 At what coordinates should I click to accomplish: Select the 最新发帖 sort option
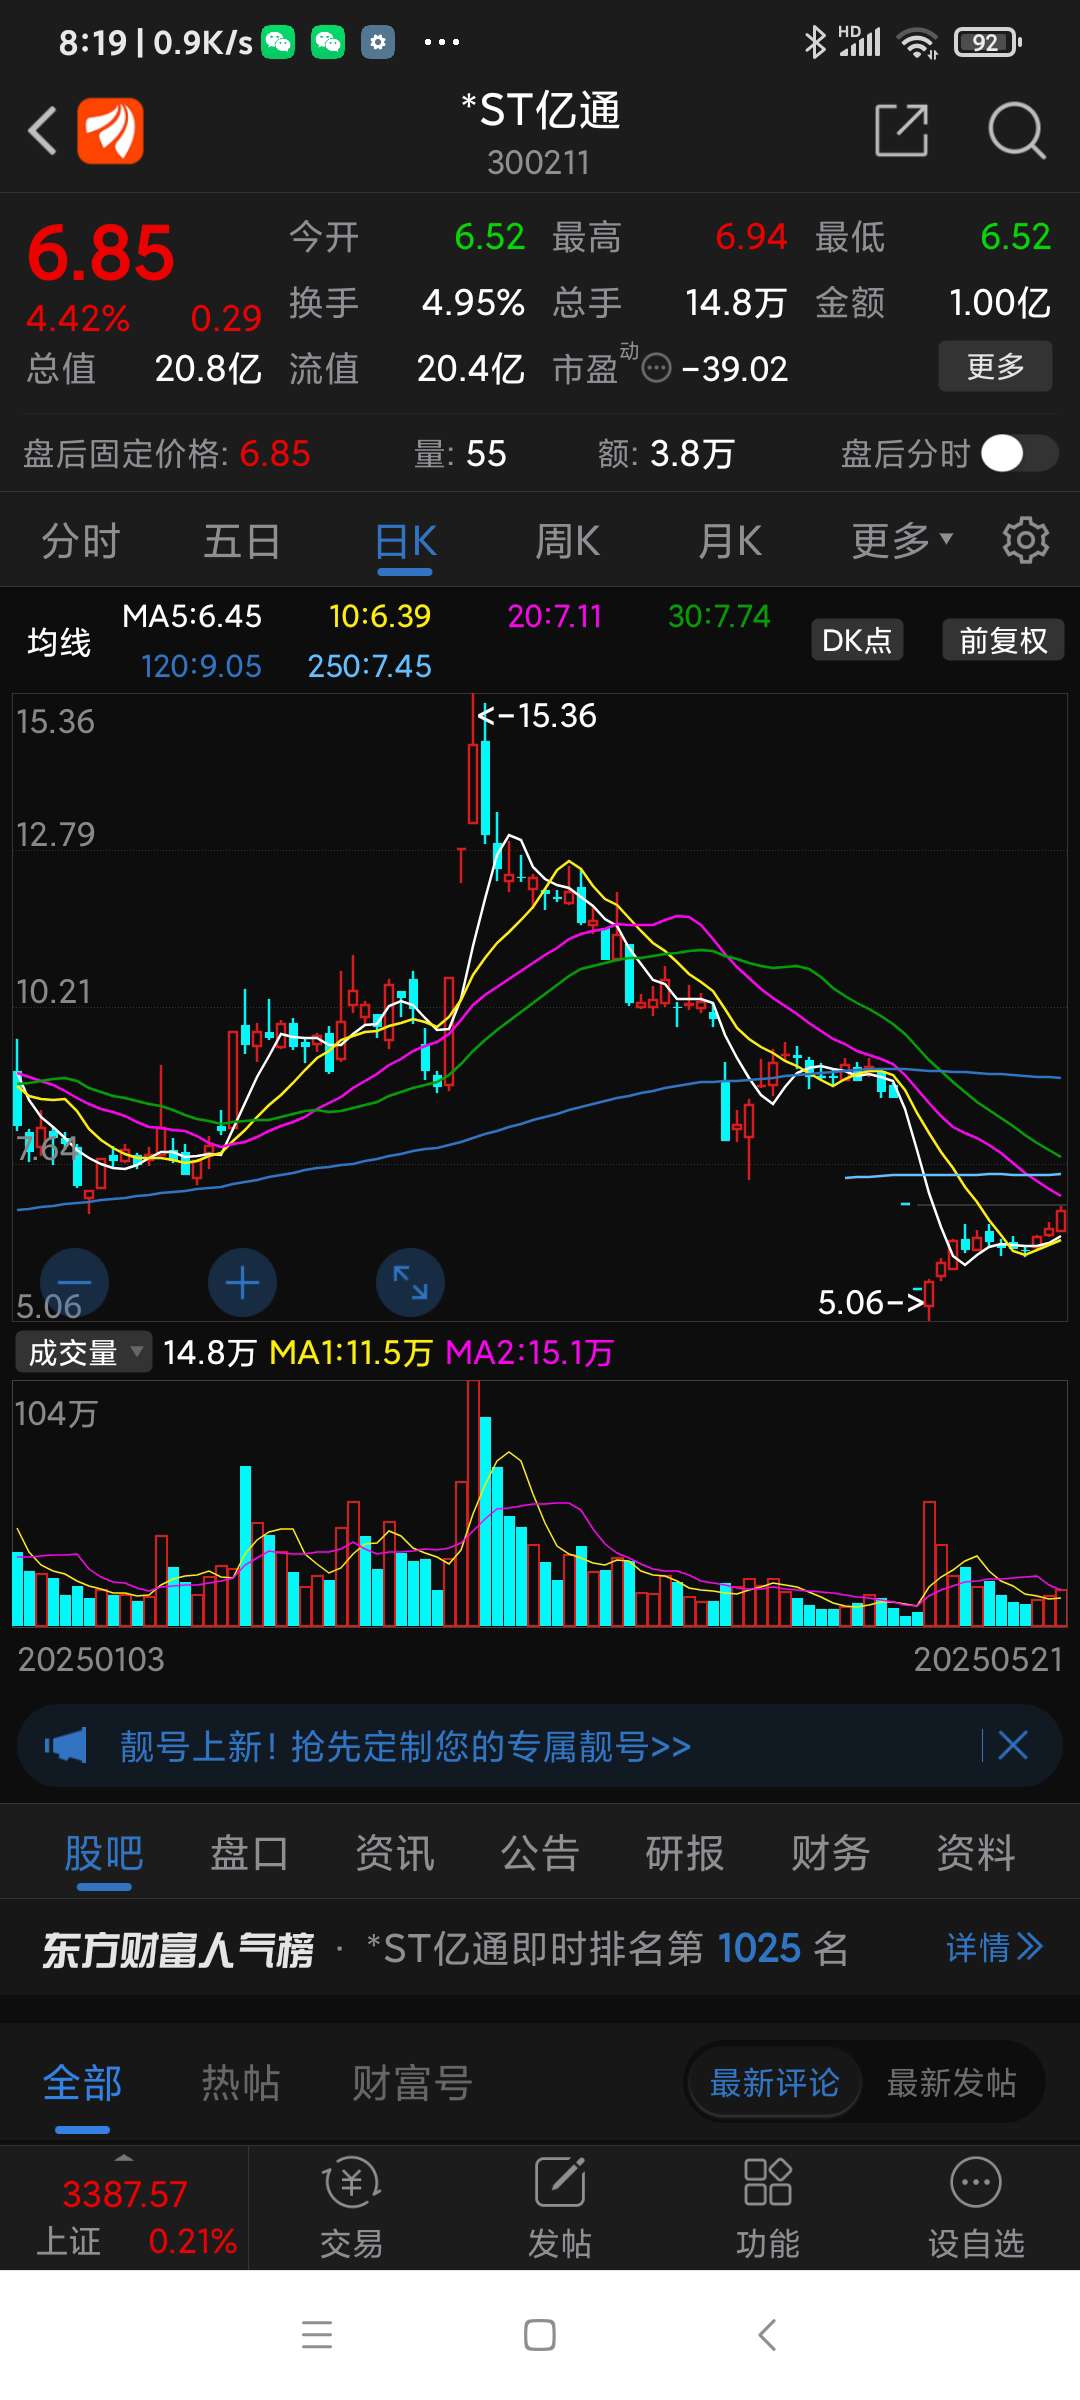(951, 2083)
